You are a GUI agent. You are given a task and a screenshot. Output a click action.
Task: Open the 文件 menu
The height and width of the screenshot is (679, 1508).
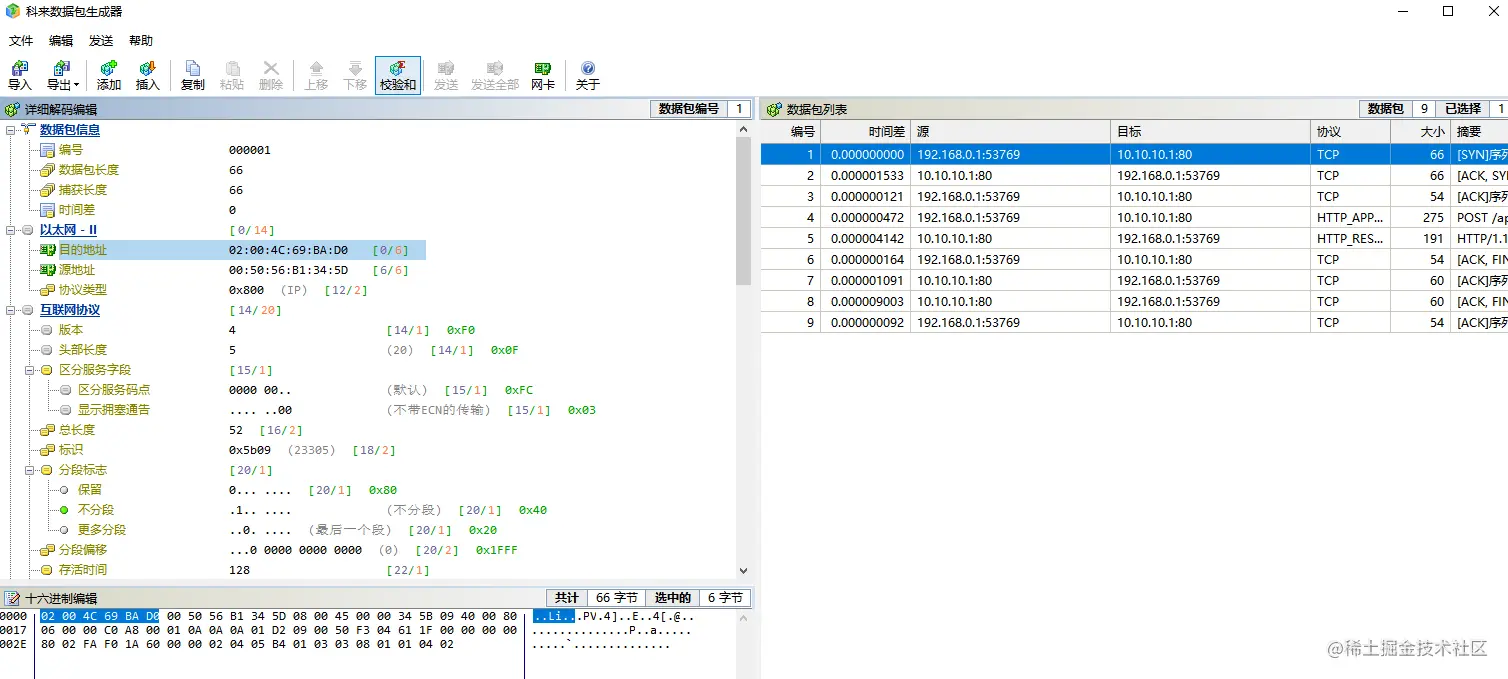[21, 41]
